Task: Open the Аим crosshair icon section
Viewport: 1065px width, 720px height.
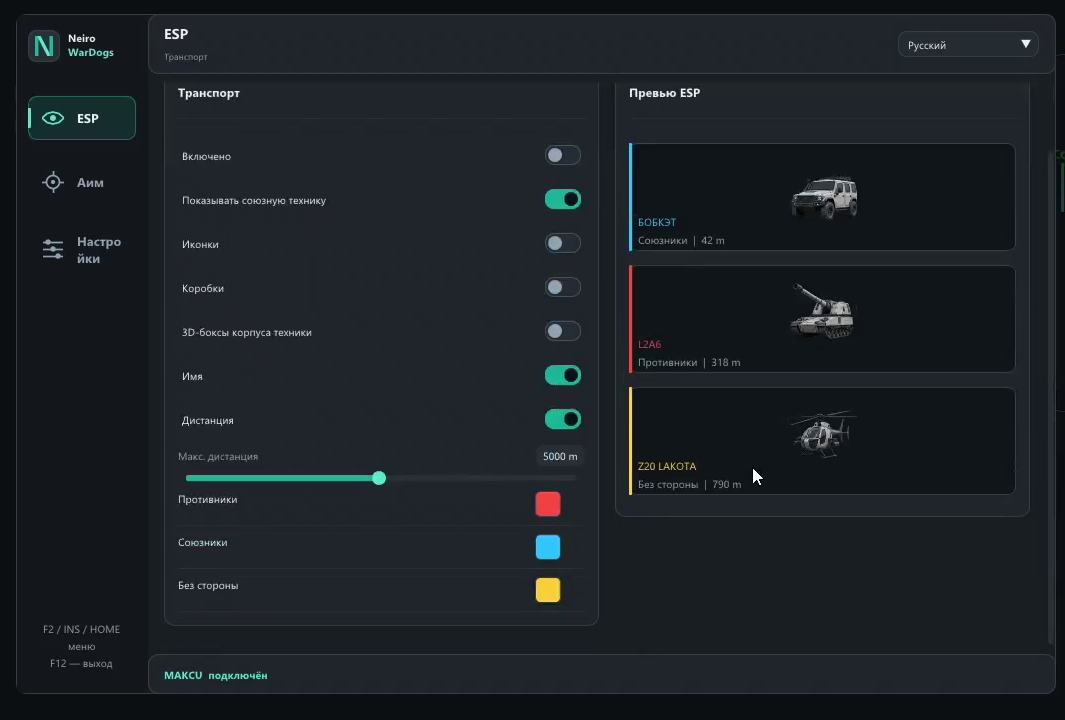Action: (53, 182)
